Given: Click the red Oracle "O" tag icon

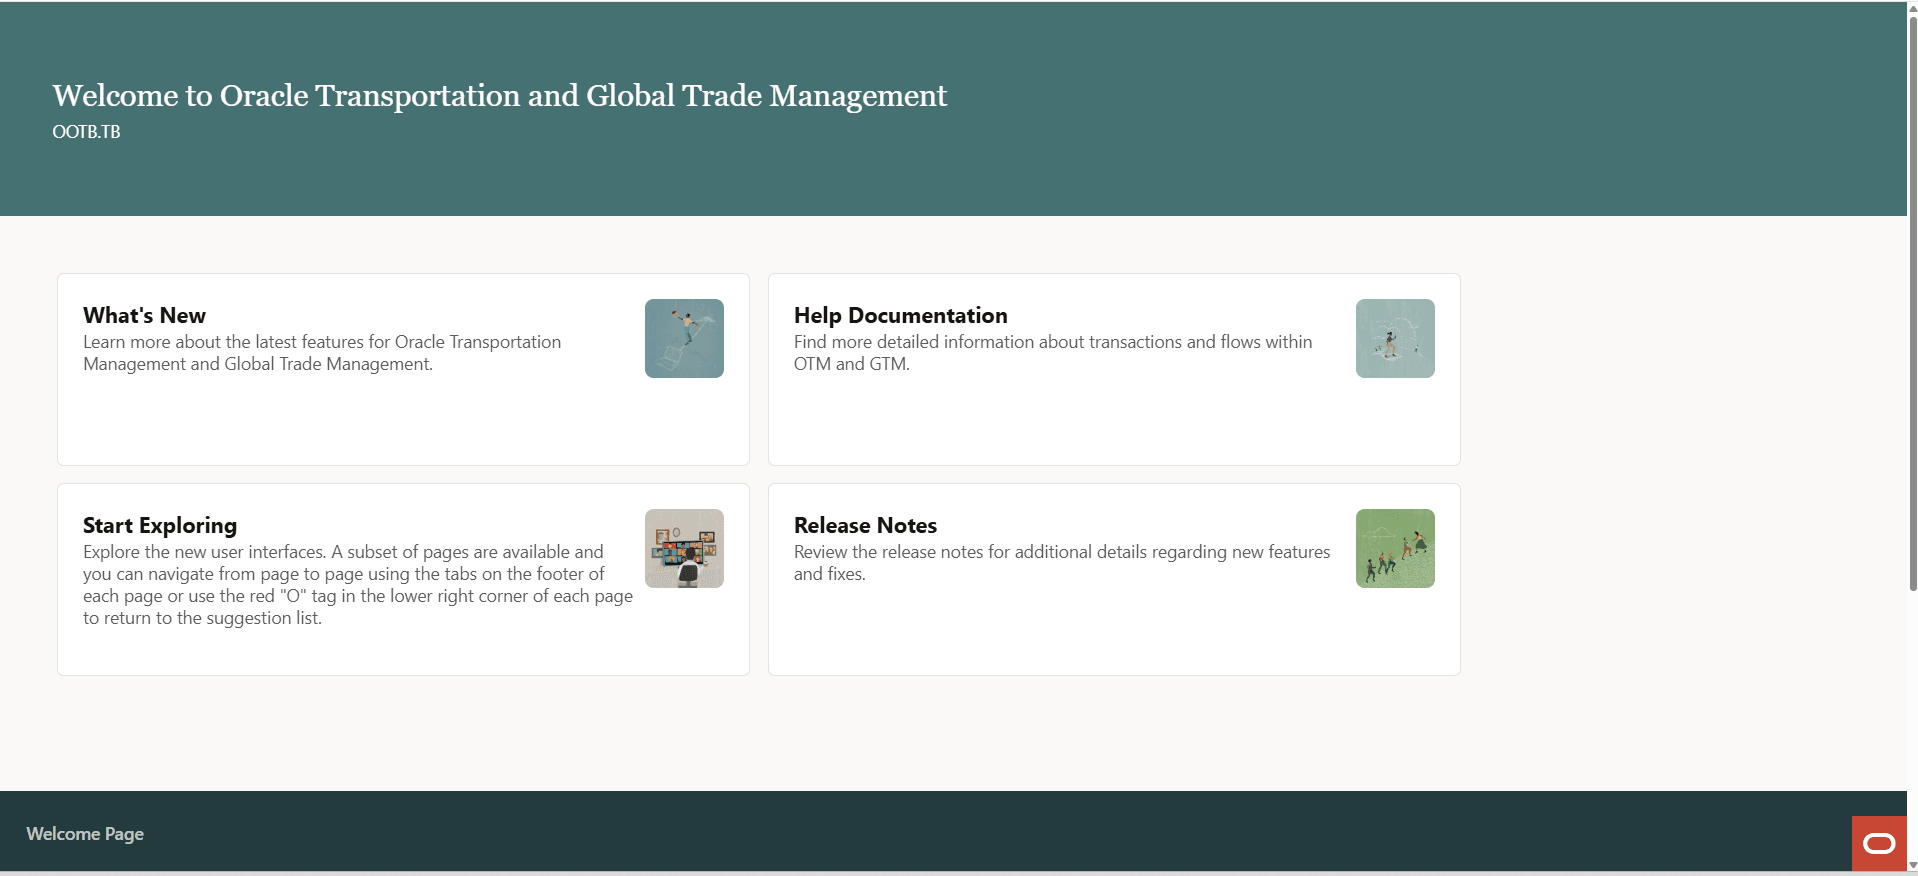Looking at the screenshot, I should tap(1879, 843).
